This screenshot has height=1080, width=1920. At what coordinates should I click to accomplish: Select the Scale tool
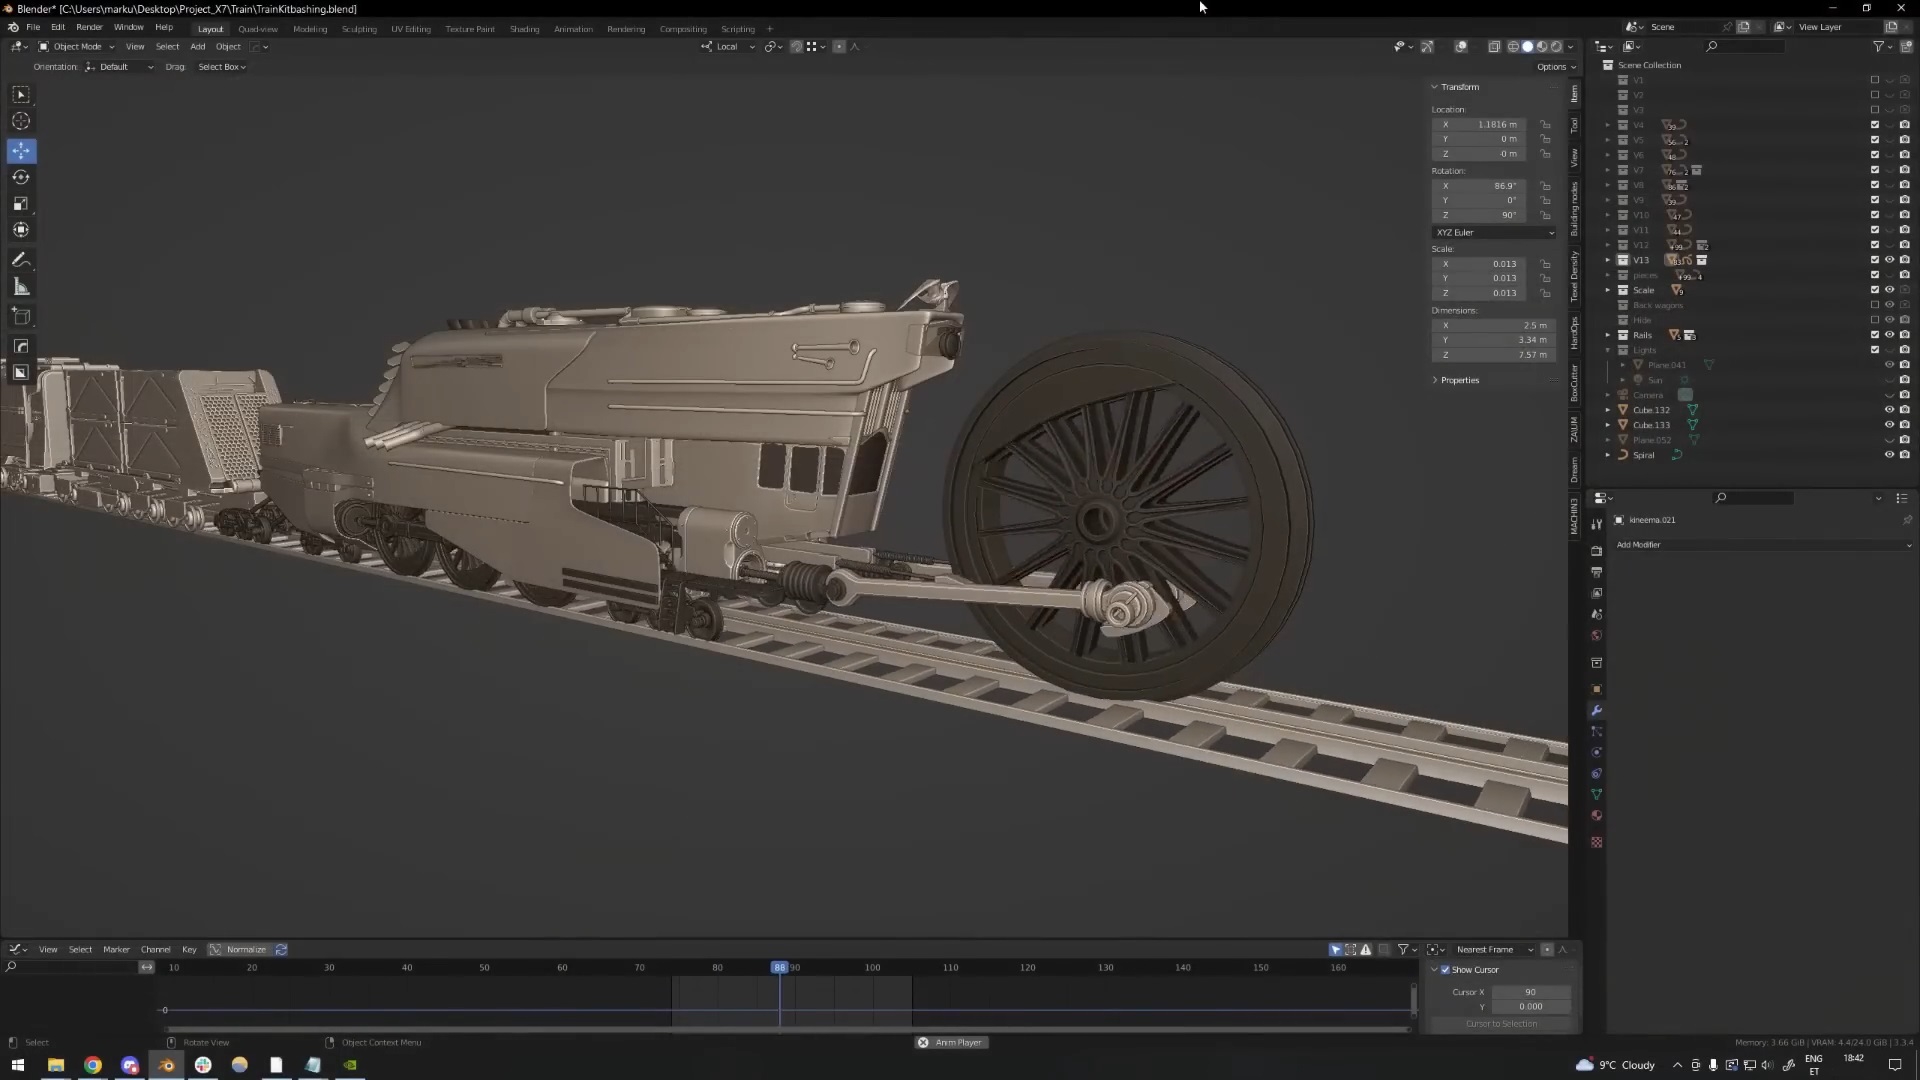(x=21, y=204)
